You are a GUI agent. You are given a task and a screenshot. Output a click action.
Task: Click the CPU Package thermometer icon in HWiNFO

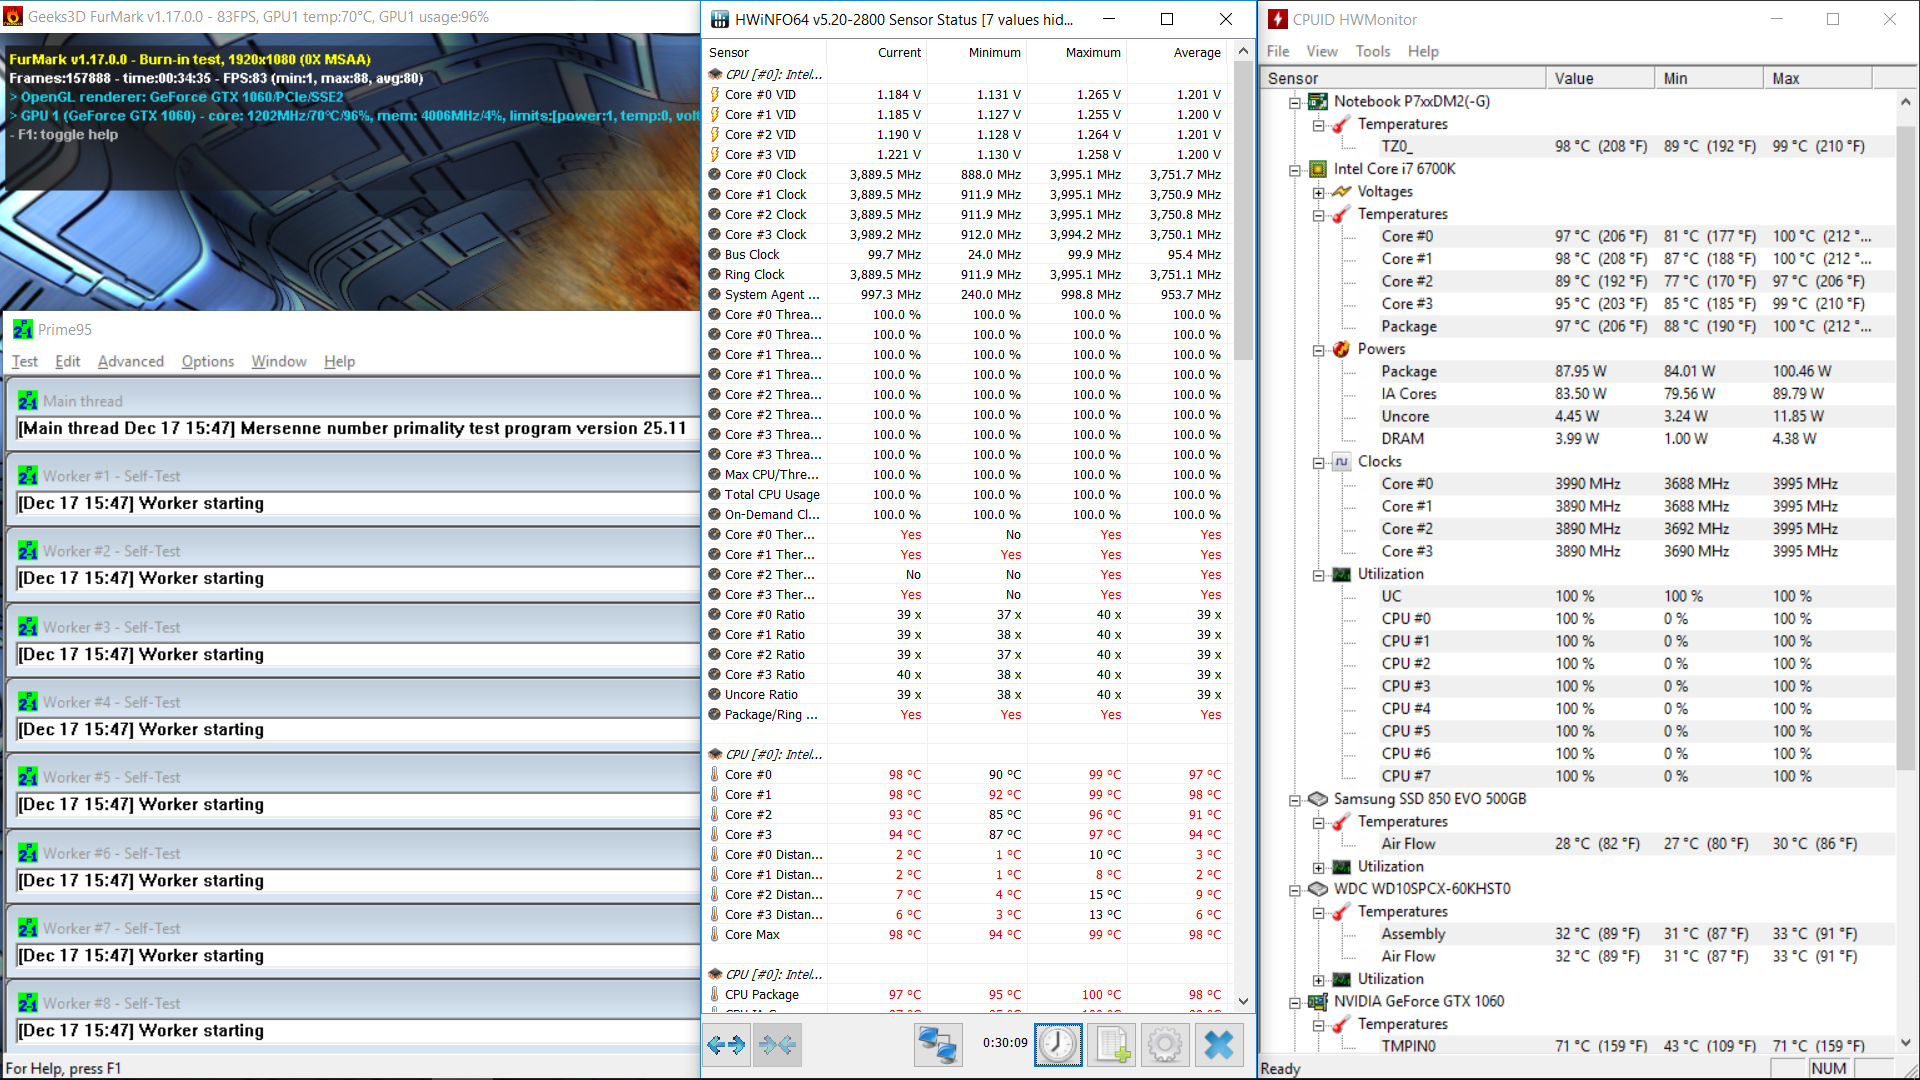pos(715,994)
